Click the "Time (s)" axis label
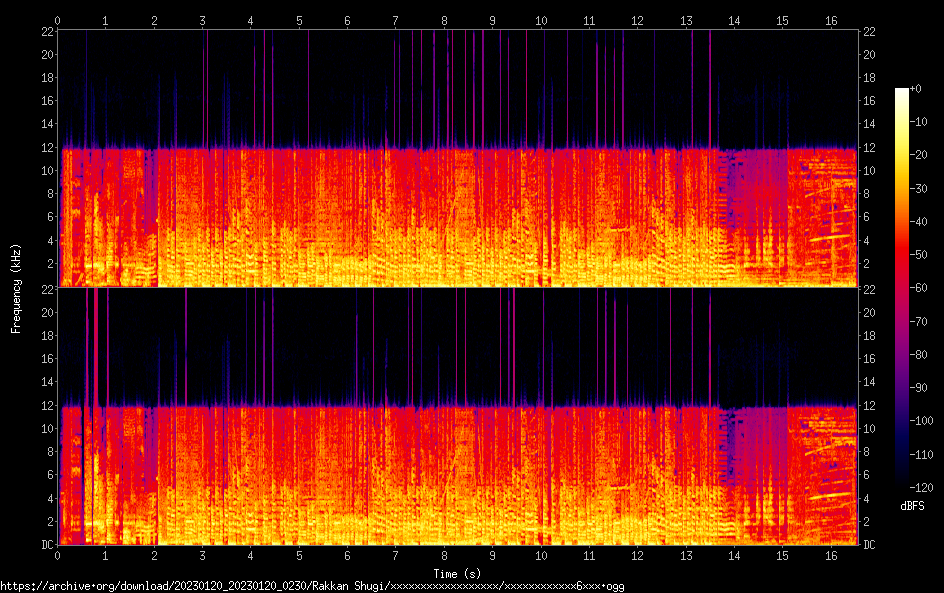This screenshot has height=593, width=944. point(456,573)
